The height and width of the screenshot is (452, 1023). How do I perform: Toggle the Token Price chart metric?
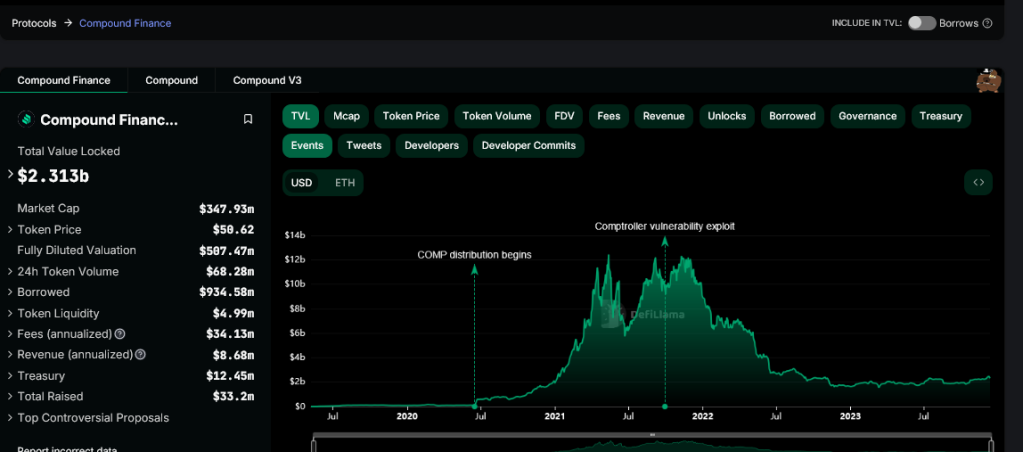[411, 116]
